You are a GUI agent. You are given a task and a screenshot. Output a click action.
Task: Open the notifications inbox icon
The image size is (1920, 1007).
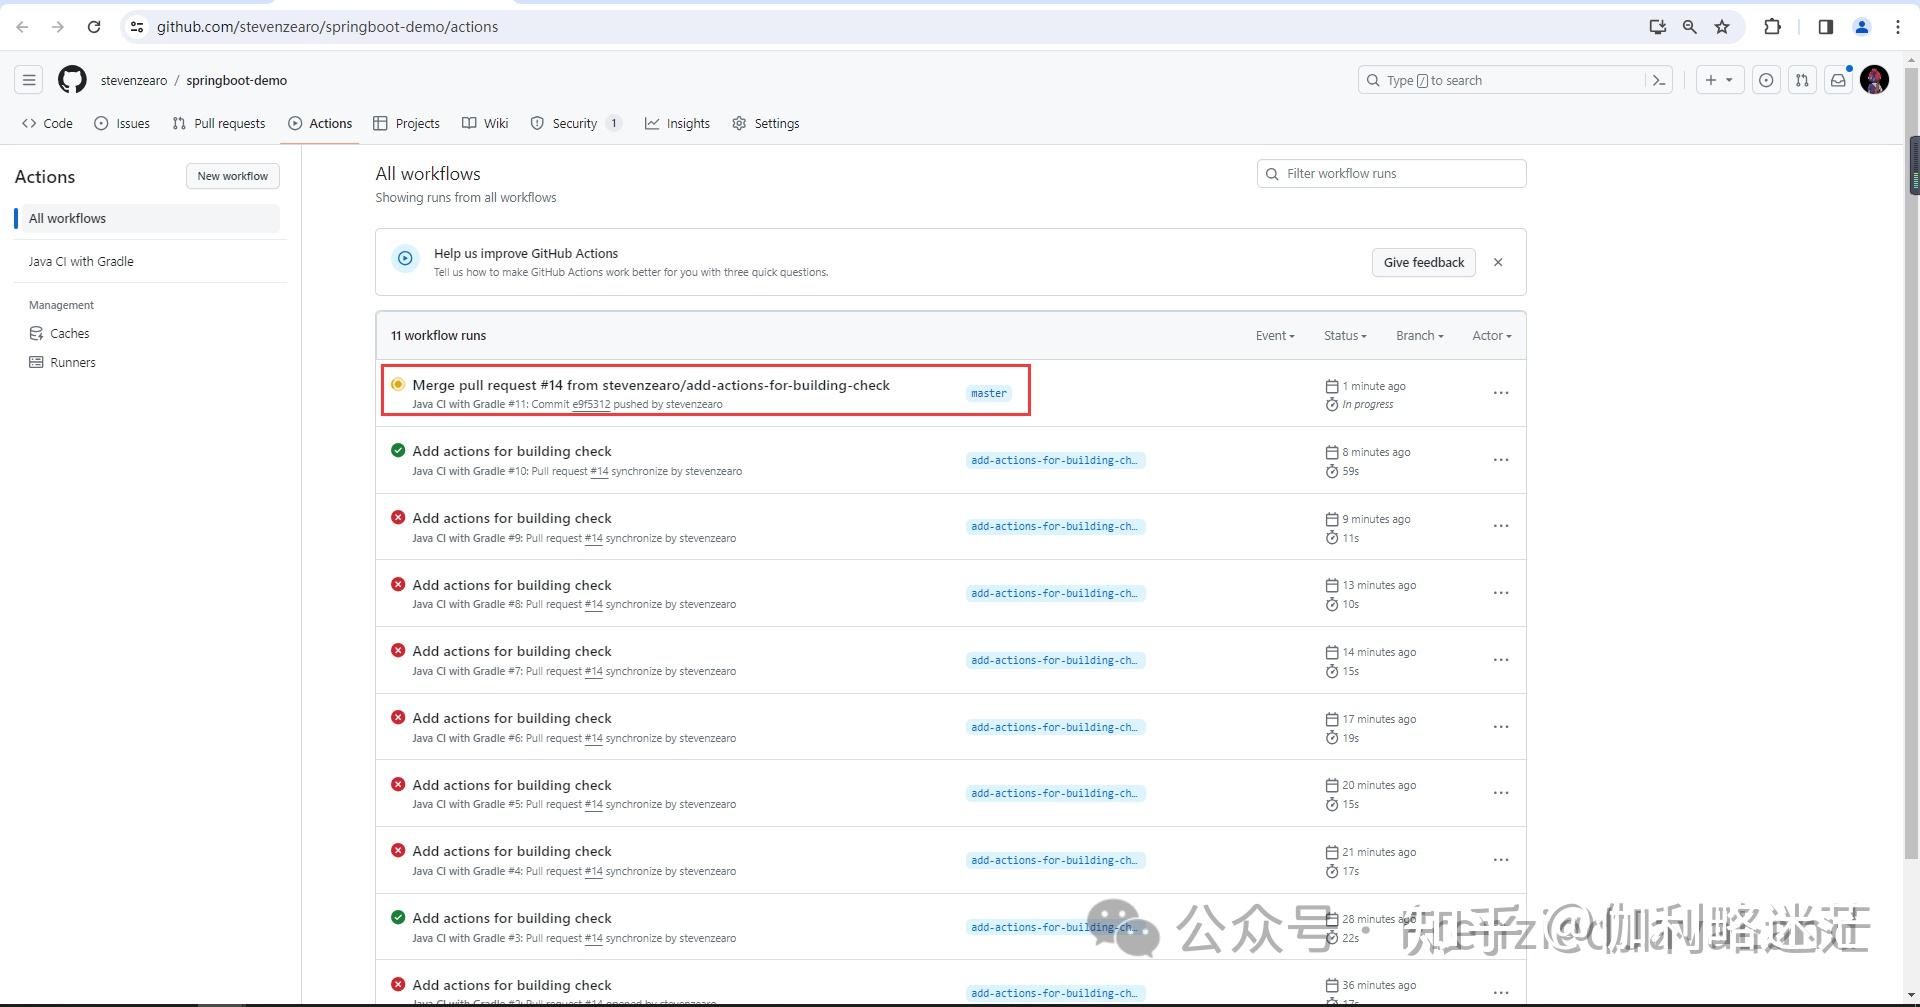point(1838,80)
